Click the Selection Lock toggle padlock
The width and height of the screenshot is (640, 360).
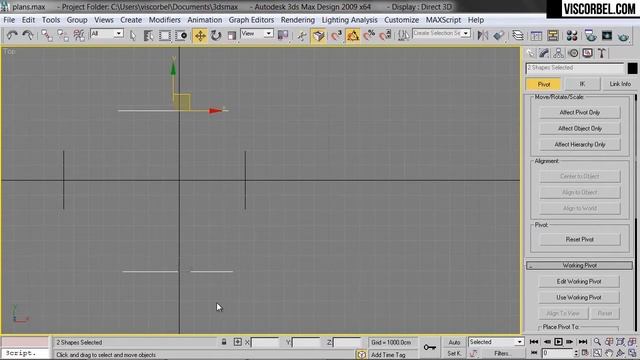(224, 342)
